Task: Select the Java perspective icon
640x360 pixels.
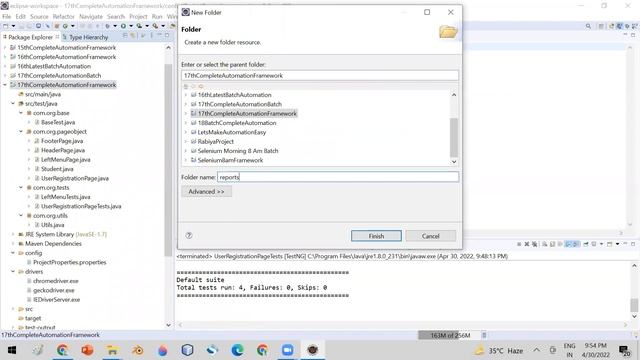Action: pyautogui.click(x=620, y=26)
